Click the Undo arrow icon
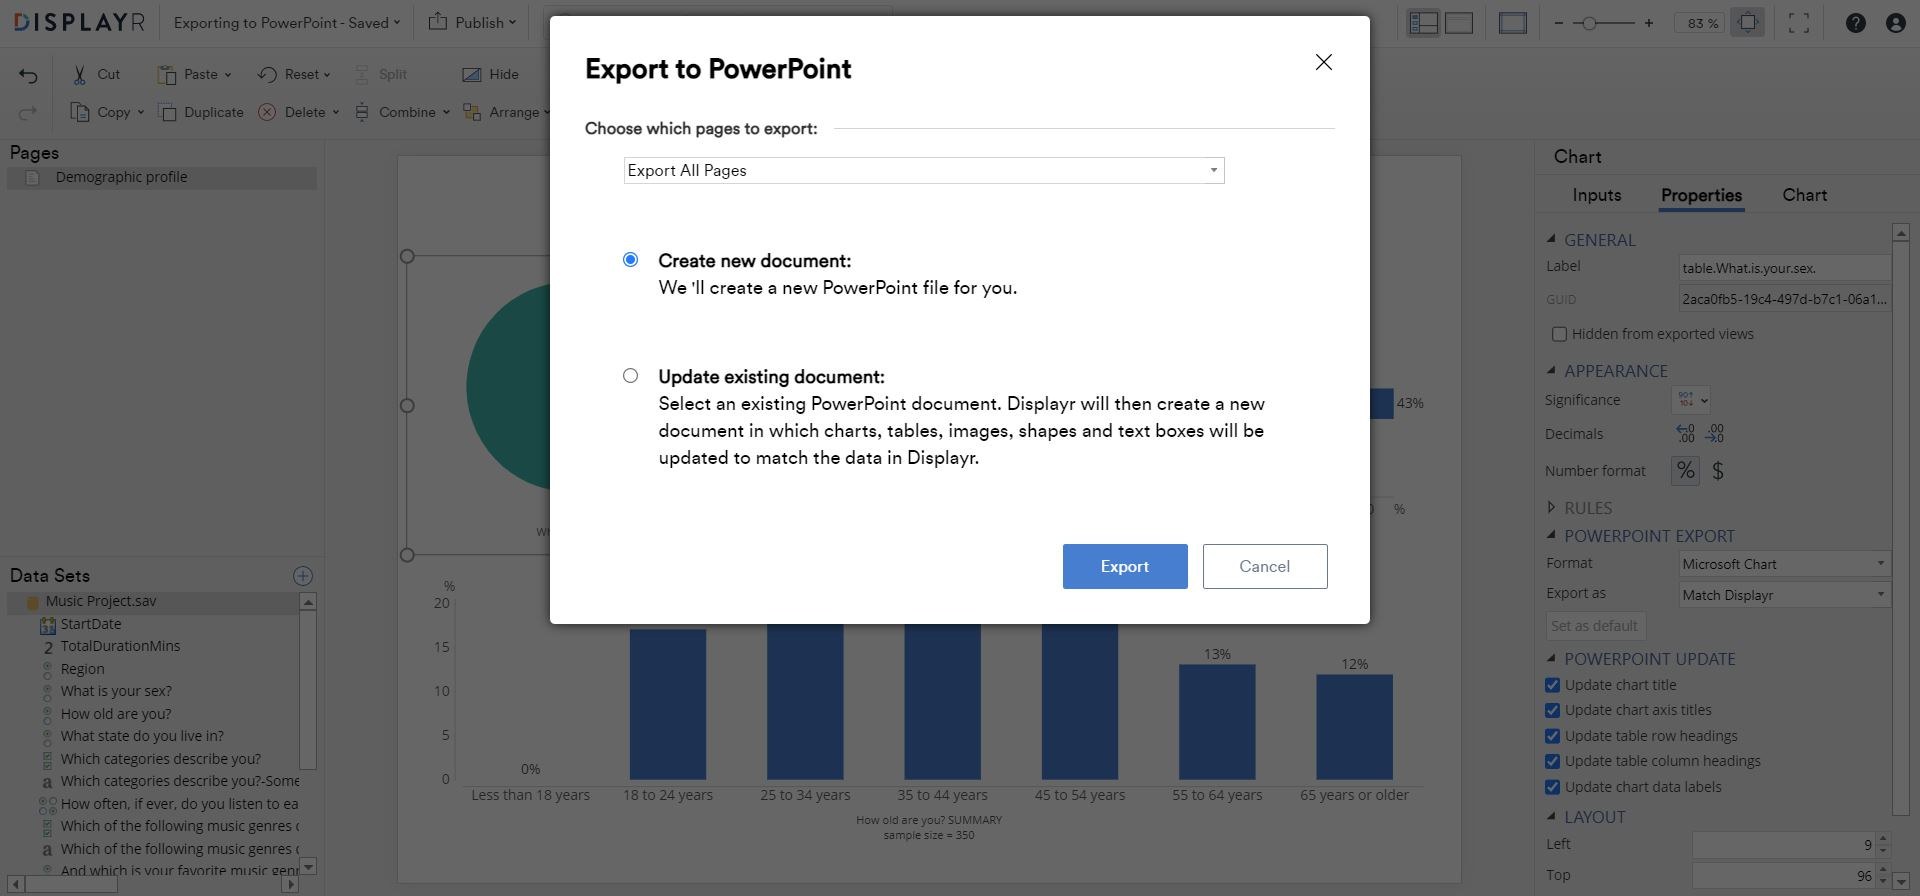Screen dimensions: 1920x896 [x=28, y=75]
